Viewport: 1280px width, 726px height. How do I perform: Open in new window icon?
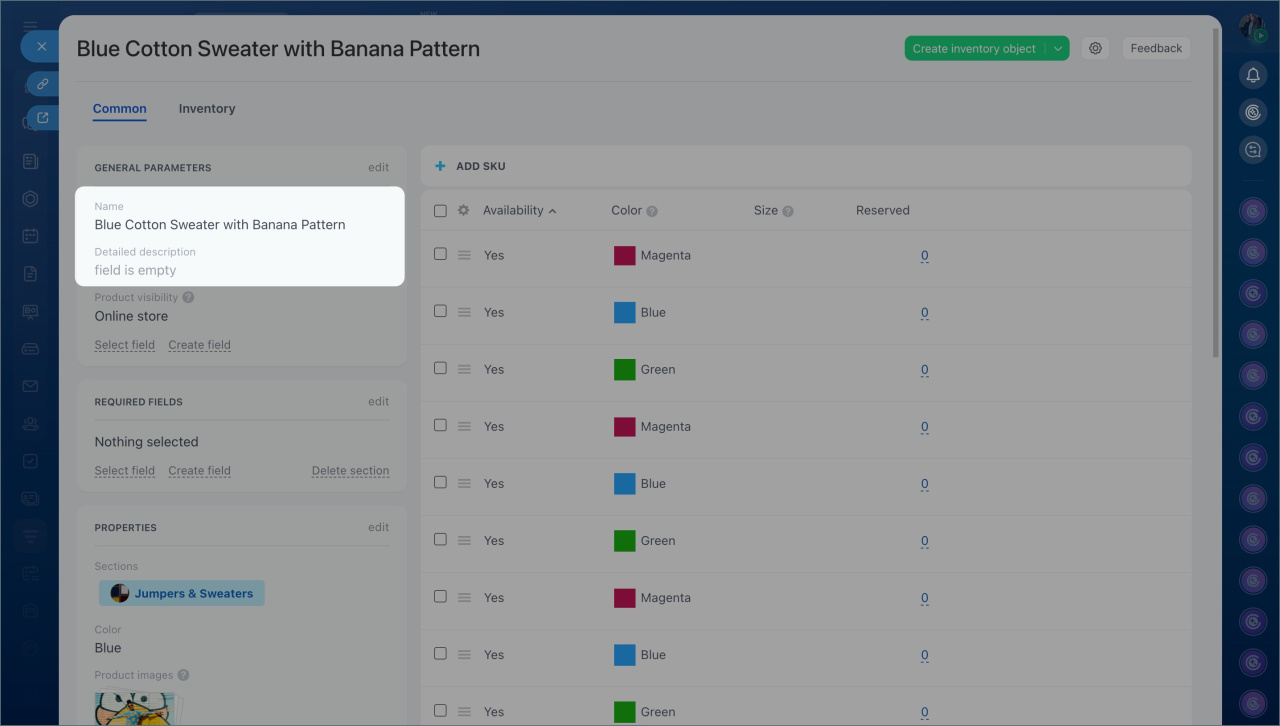tap(42, 118)
